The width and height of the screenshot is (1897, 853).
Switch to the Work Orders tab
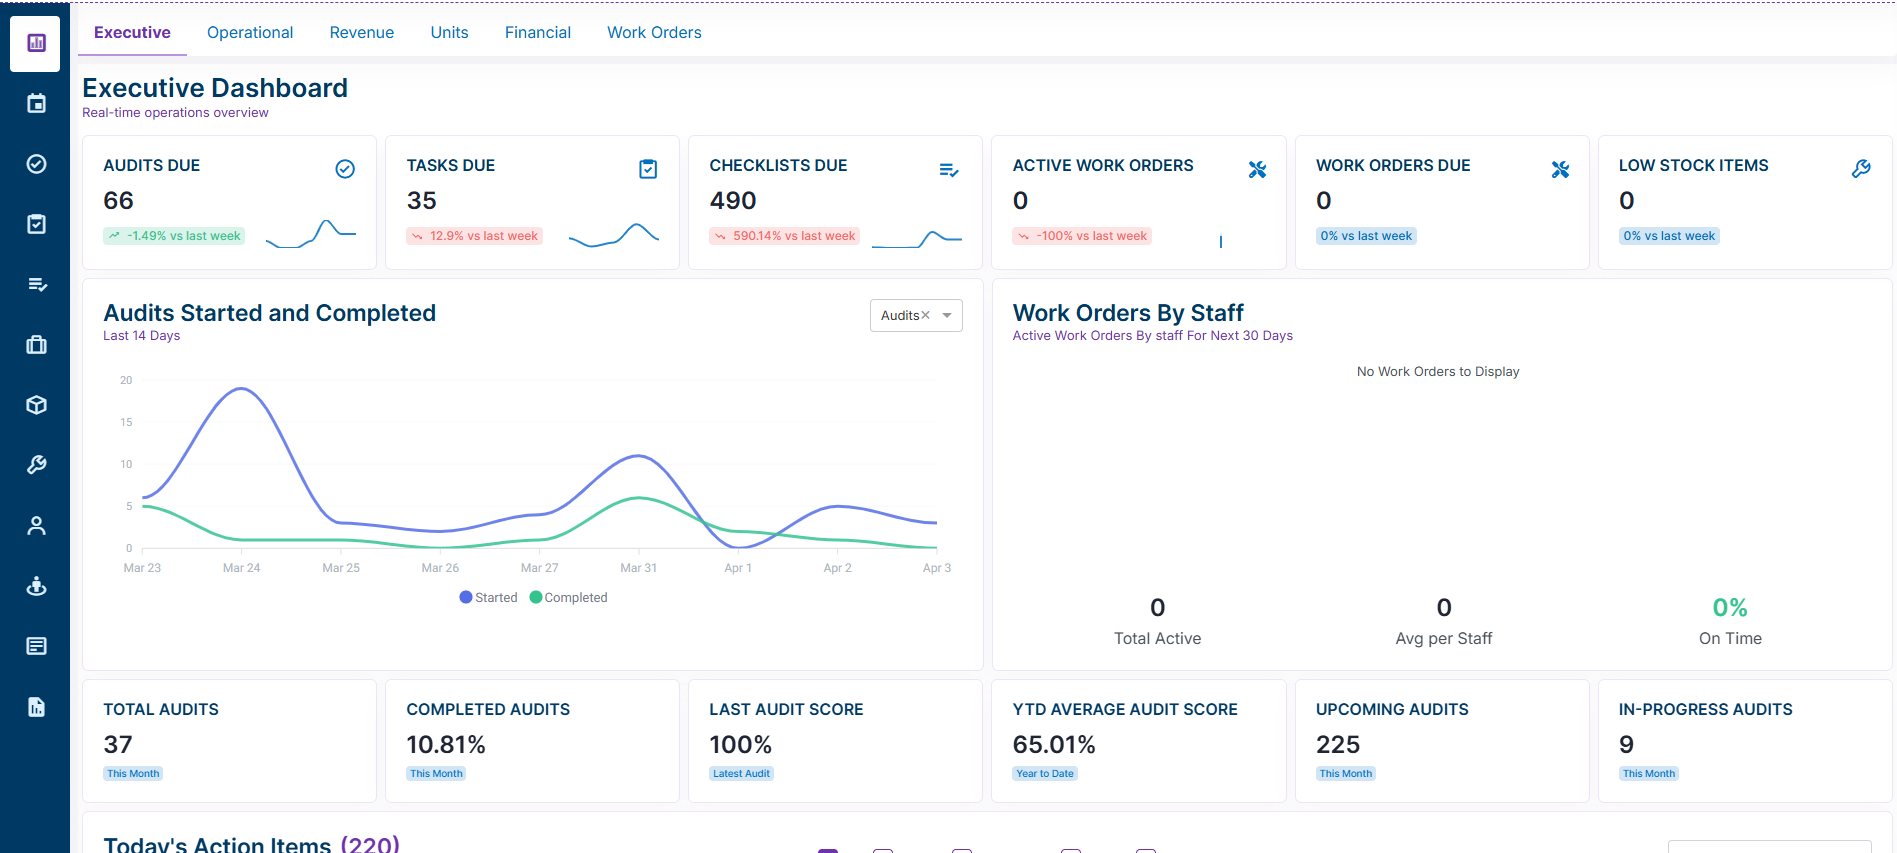tap(654, 33)
